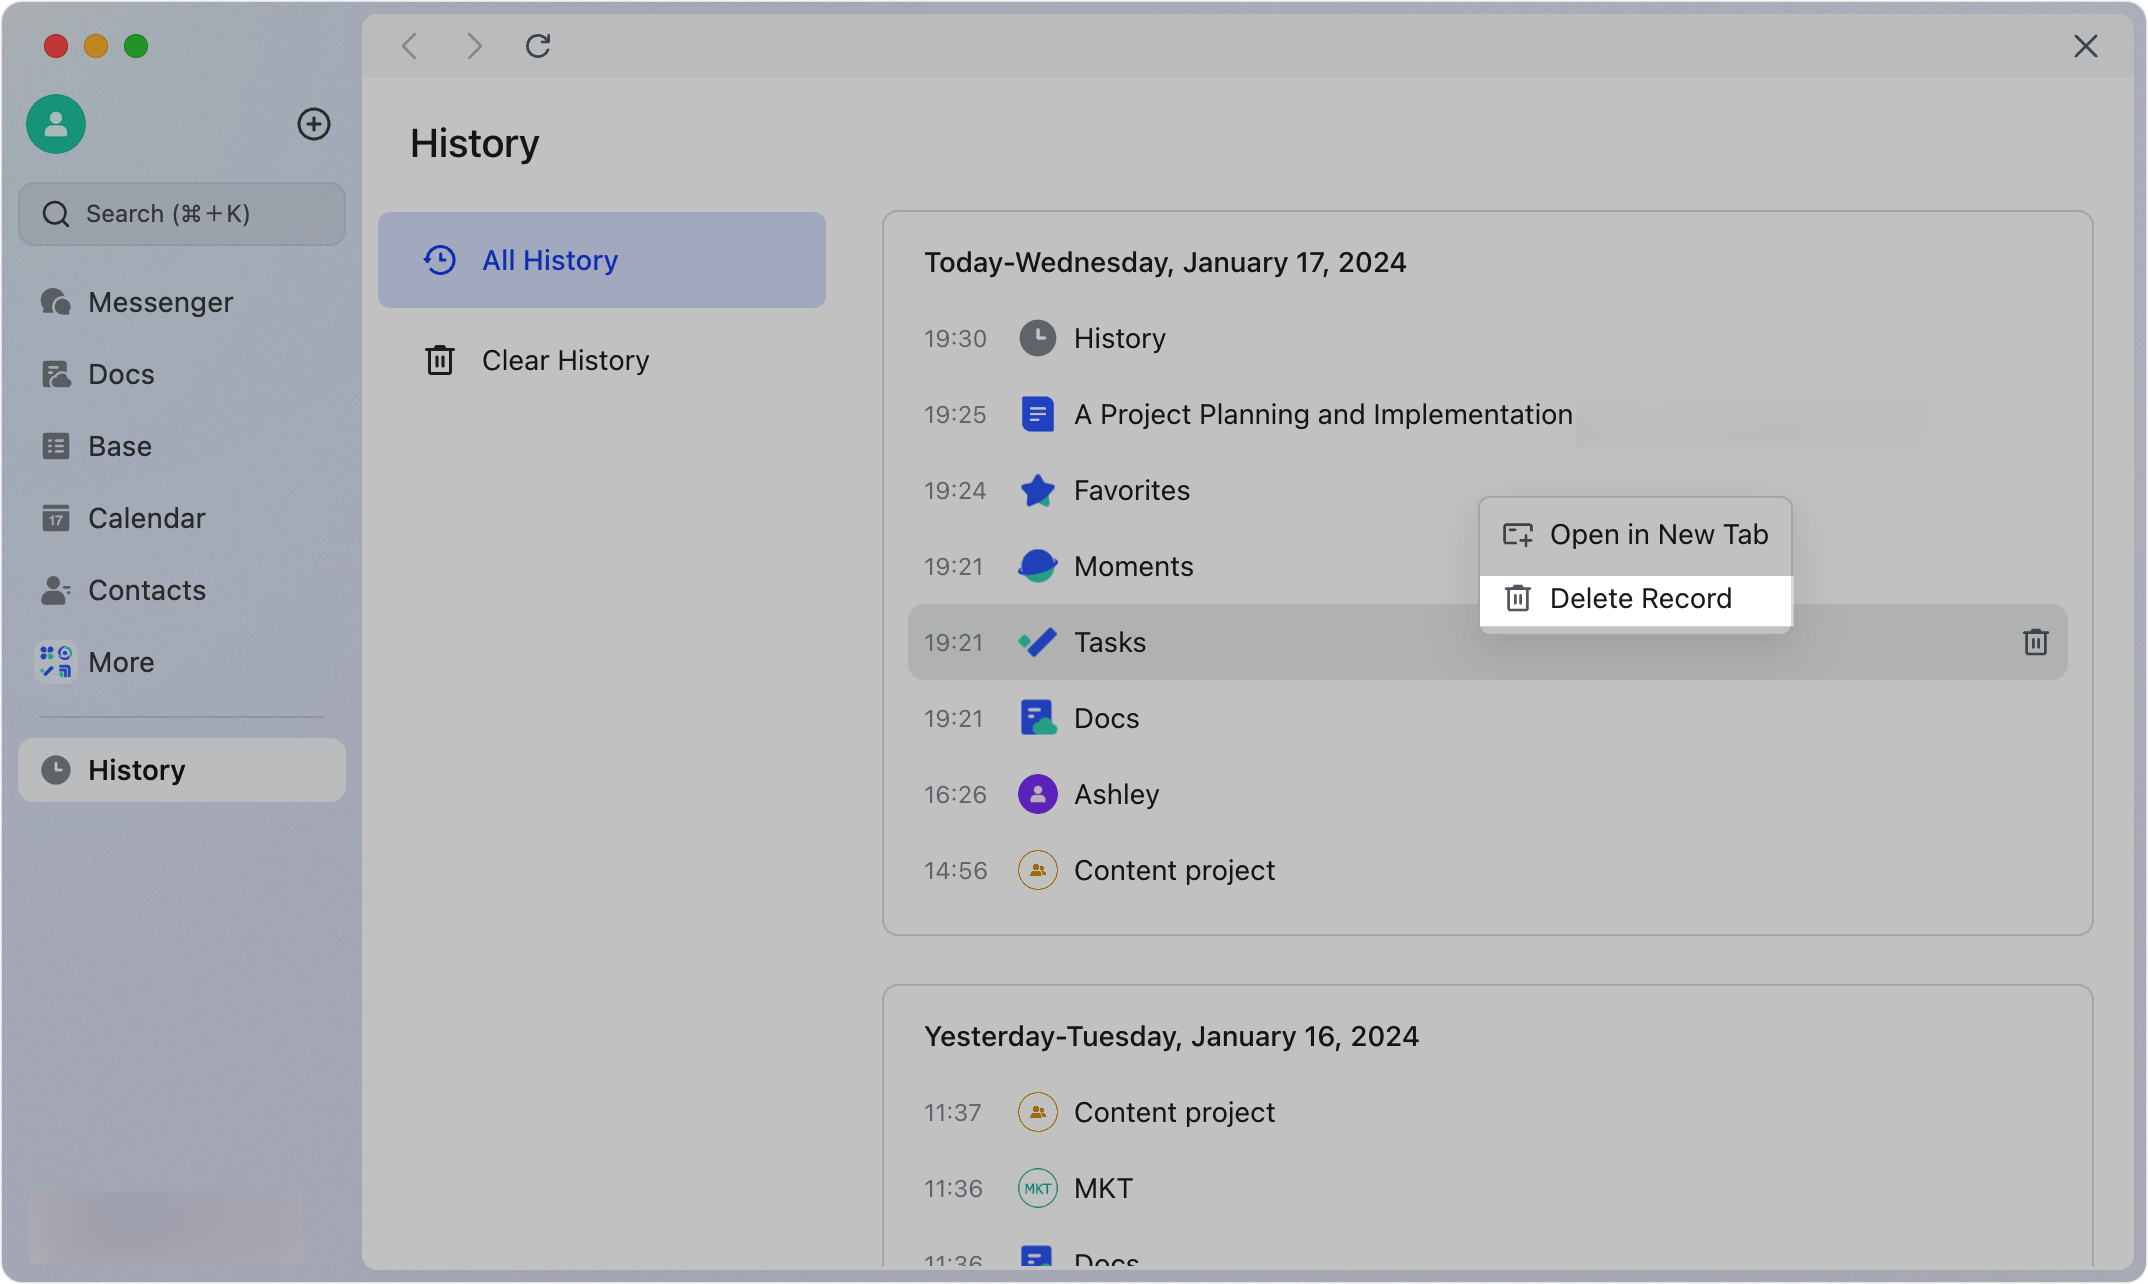Screen dimensions: 2148x1284
Task: Open the Base app
Action: coord(120,445)
